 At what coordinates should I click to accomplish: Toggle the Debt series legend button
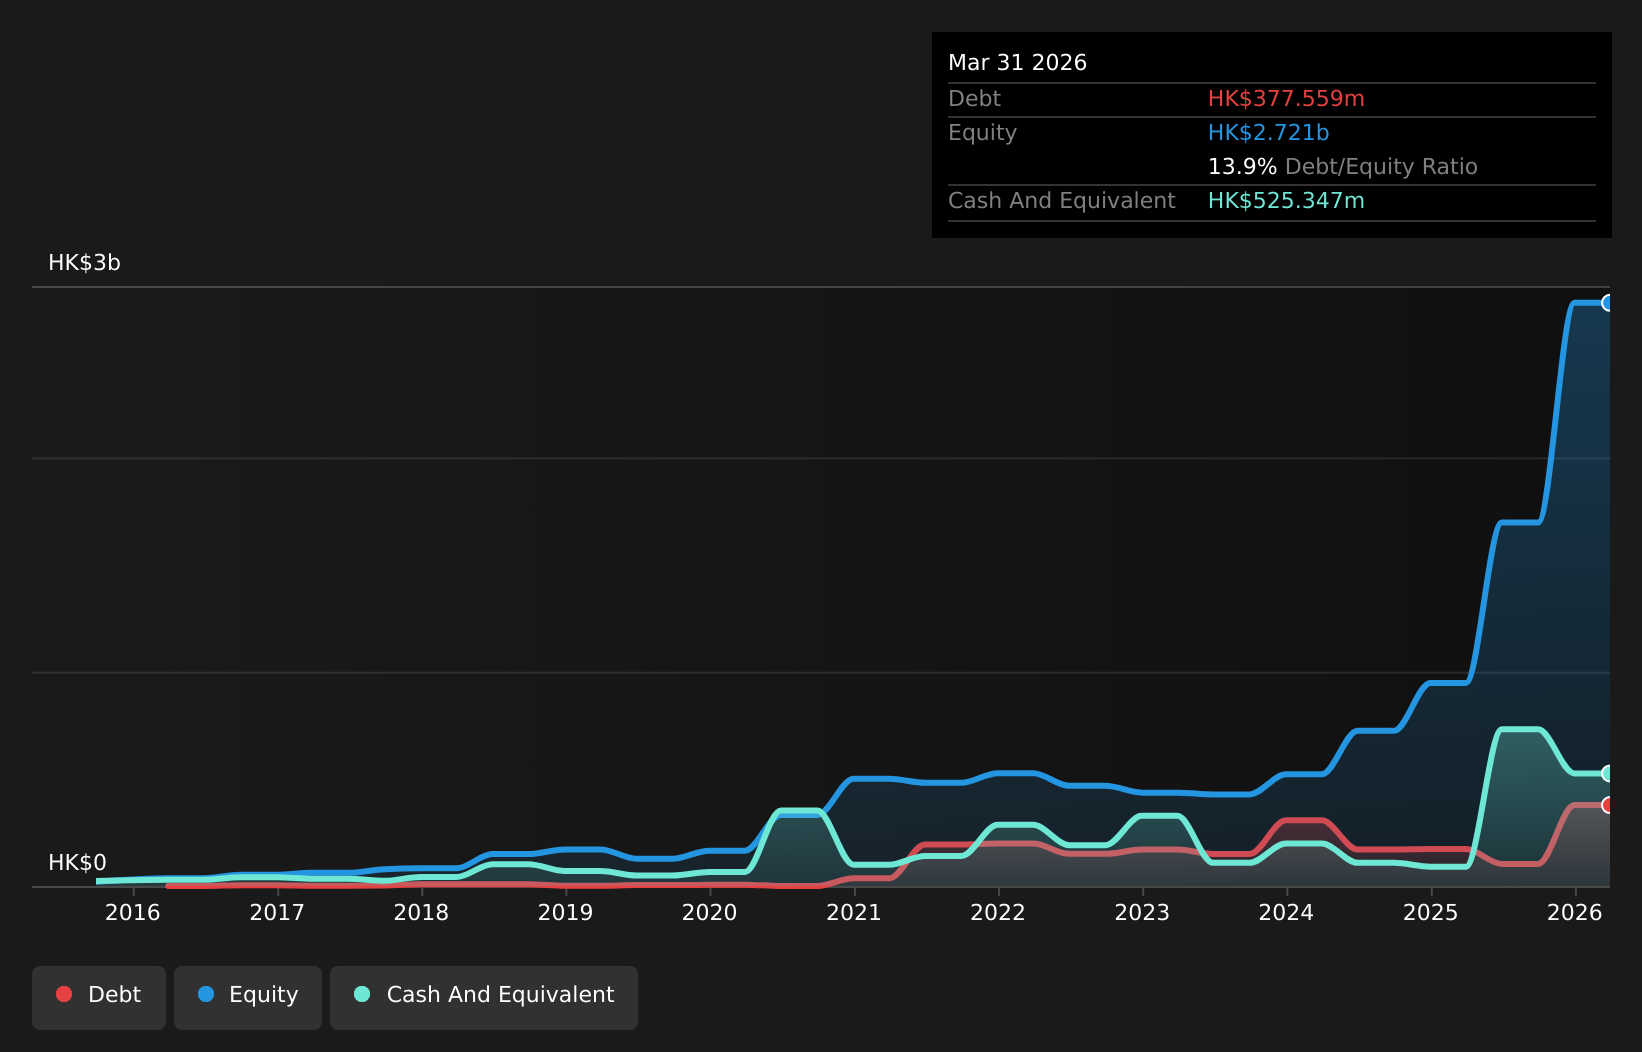99,997
